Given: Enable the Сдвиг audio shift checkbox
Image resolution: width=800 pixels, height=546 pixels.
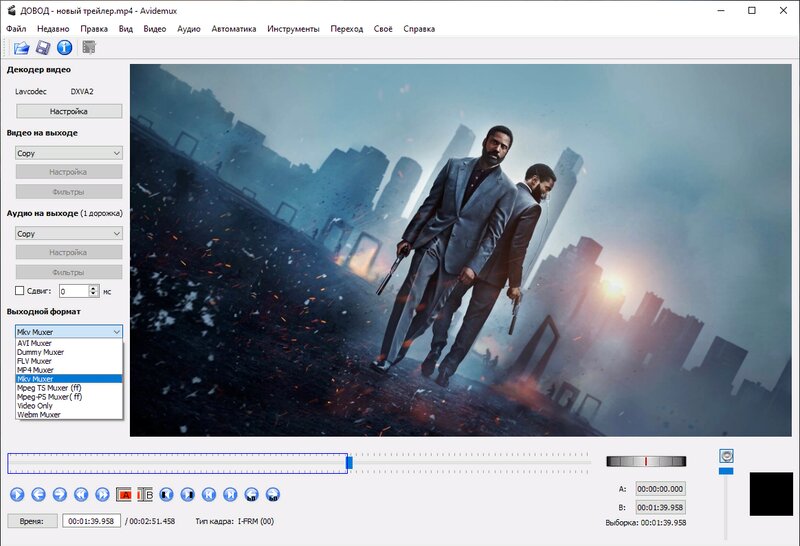Looking at the screenshot, I should coord(20,291).
